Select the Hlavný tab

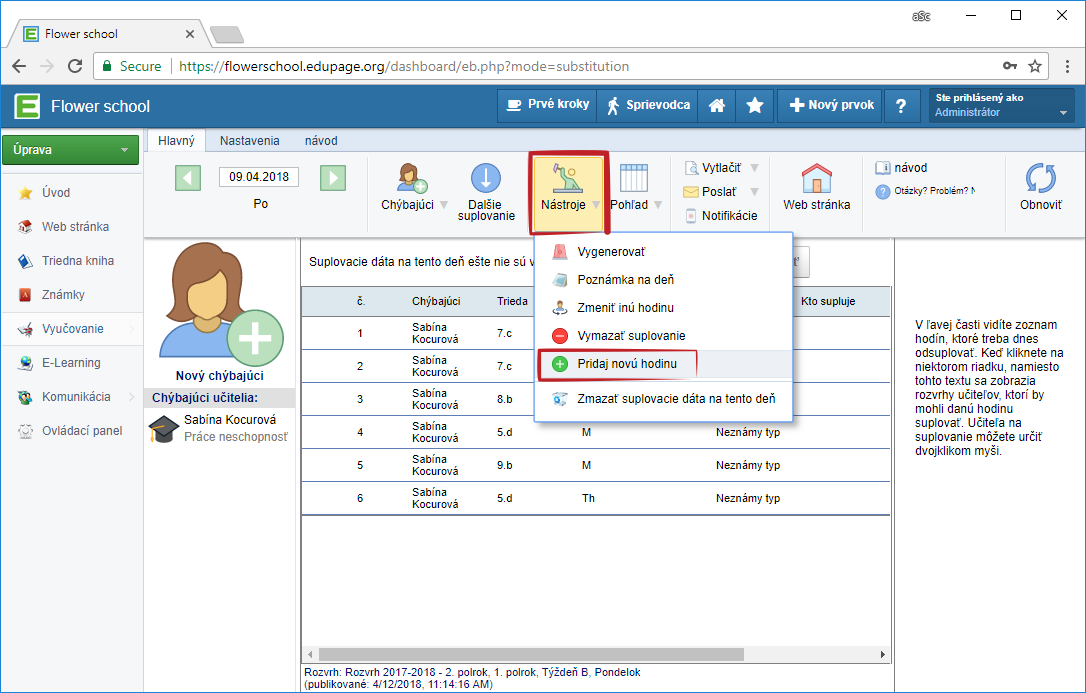pyautogui.click(x=176, y=141)
